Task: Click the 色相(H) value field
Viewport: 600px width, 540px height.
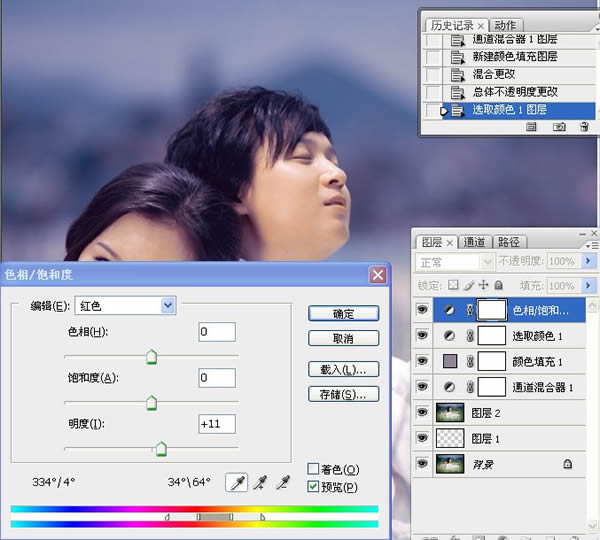Action: (x=217, y=331)
